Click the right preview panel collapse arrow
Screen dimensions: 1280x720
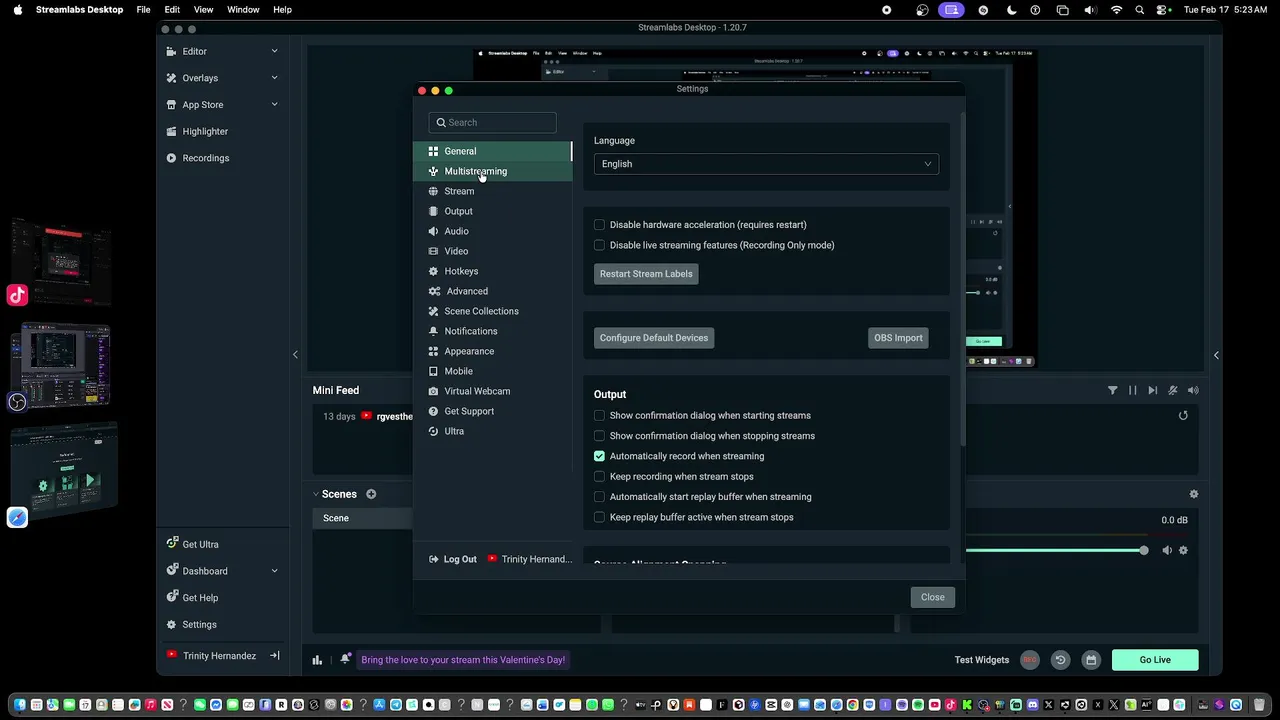1216,355
